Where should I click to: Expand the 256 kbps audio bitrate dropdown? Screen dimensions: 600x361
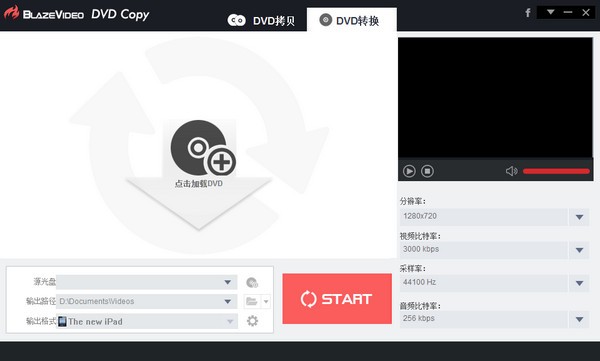click(x=579, y=319)
